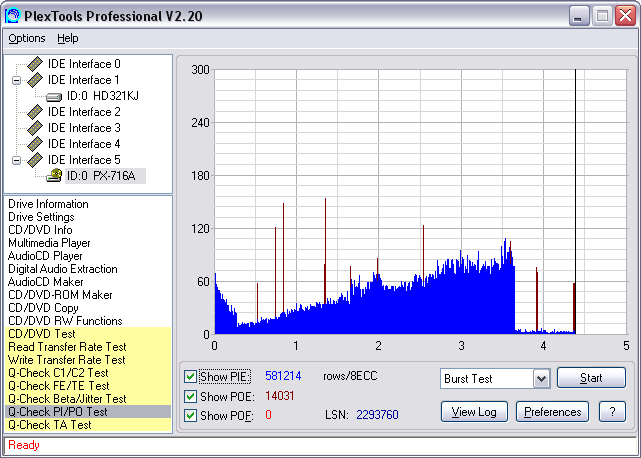Open Drive Settings
The height and width of the screenshot is (458, 641).
(41, 217)
